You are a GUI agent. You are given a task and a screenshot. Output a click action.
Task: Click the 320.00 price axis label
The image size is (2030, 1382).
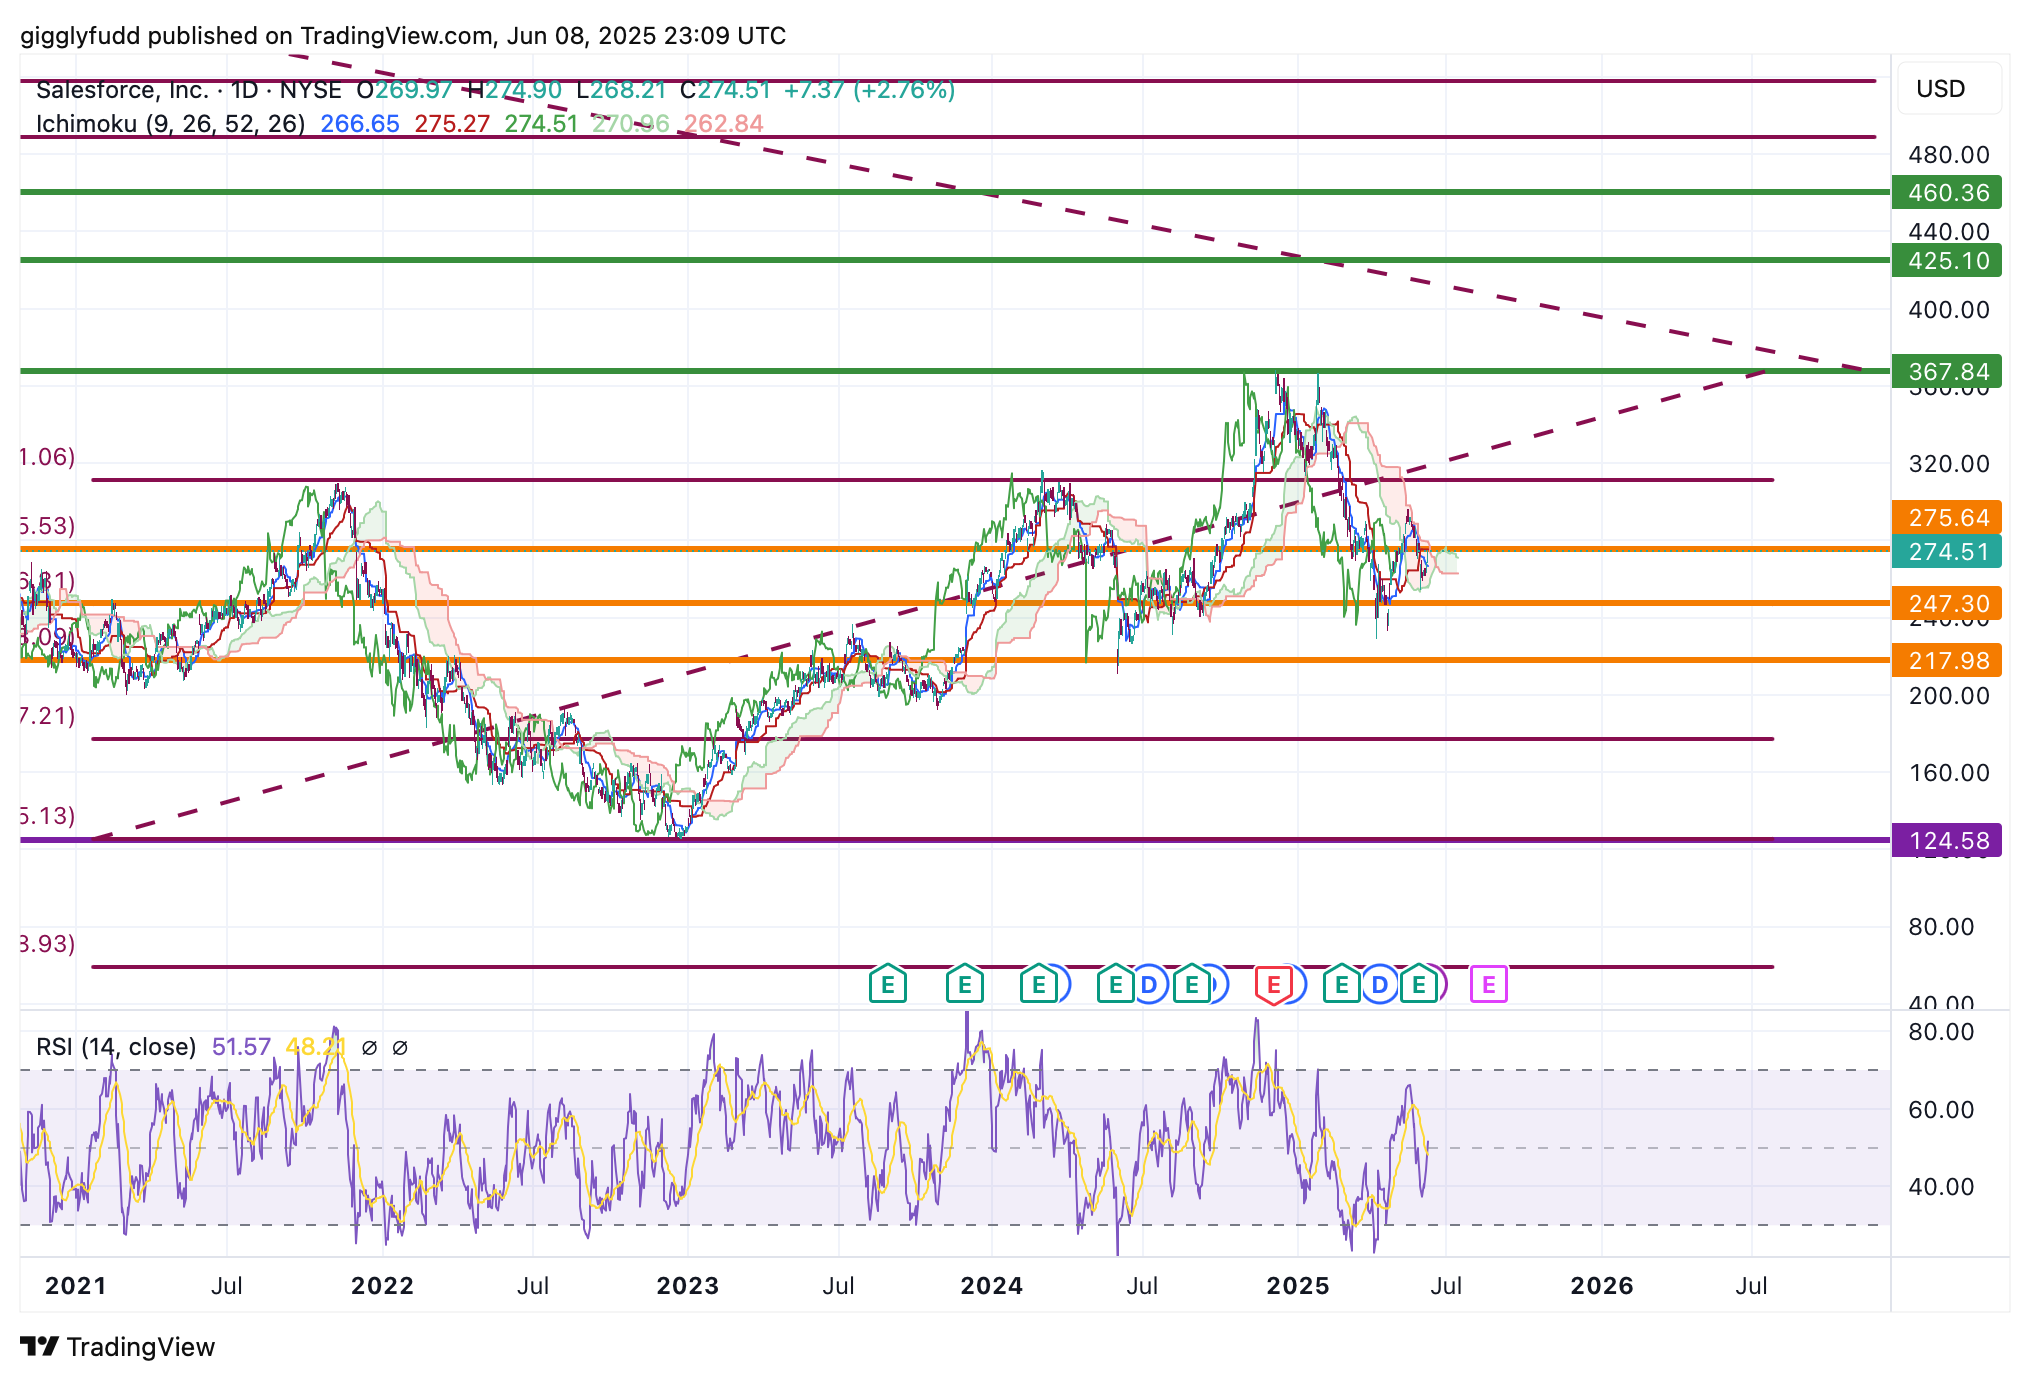[x=1949, y=463]
